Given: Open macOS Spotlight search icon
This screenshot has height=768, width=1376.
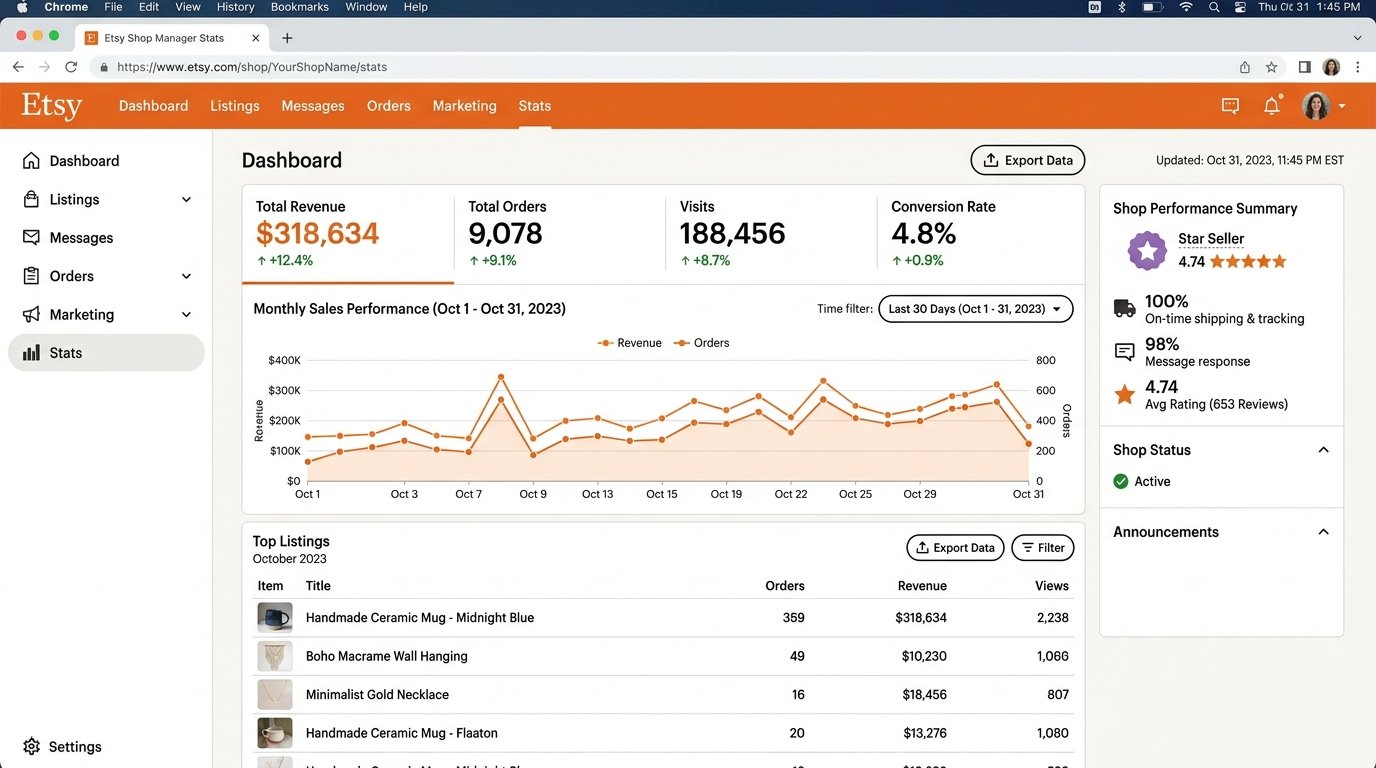Looking at the screenshot, I should [1214, 7].
